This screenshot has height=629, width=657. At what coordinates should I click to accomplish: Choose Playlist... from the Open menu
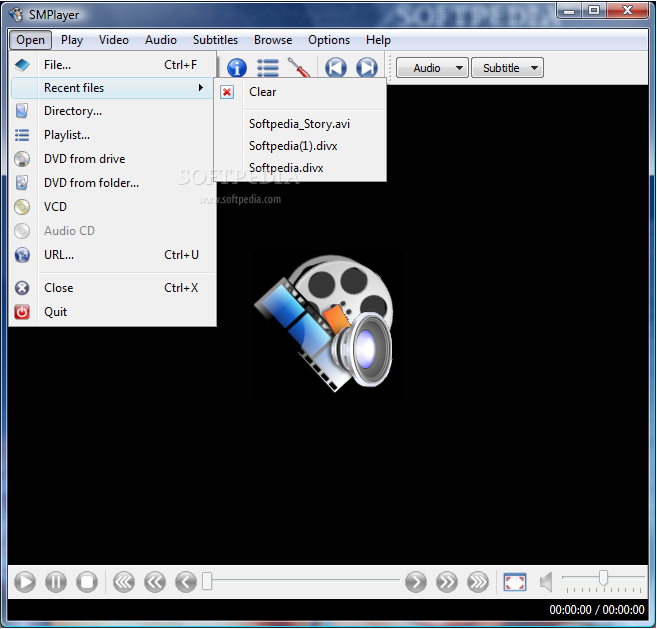pos(112,135)
